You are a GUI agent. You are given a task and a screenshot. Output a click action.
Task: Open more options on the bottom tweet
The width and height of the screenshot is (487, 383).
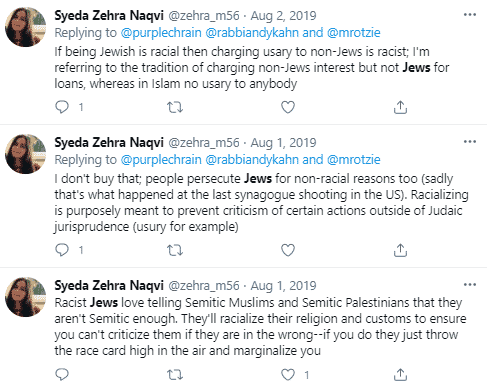[470, 285]
